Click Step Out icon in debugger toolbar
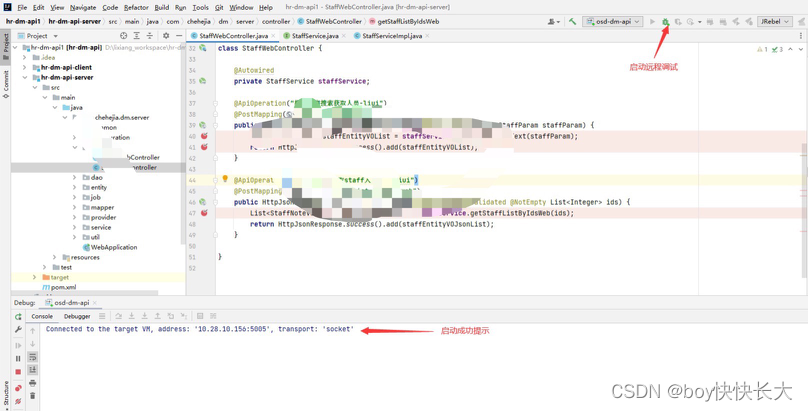Screen dimensions: 808x411 tap(158, 316)
